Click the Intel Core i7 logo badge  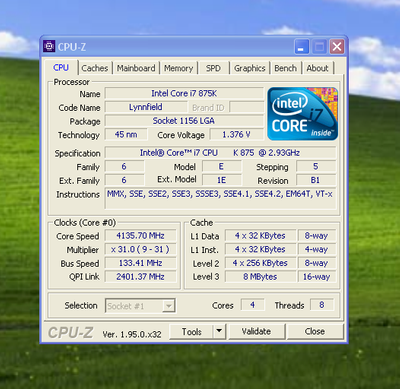click(x=303, y=113)
